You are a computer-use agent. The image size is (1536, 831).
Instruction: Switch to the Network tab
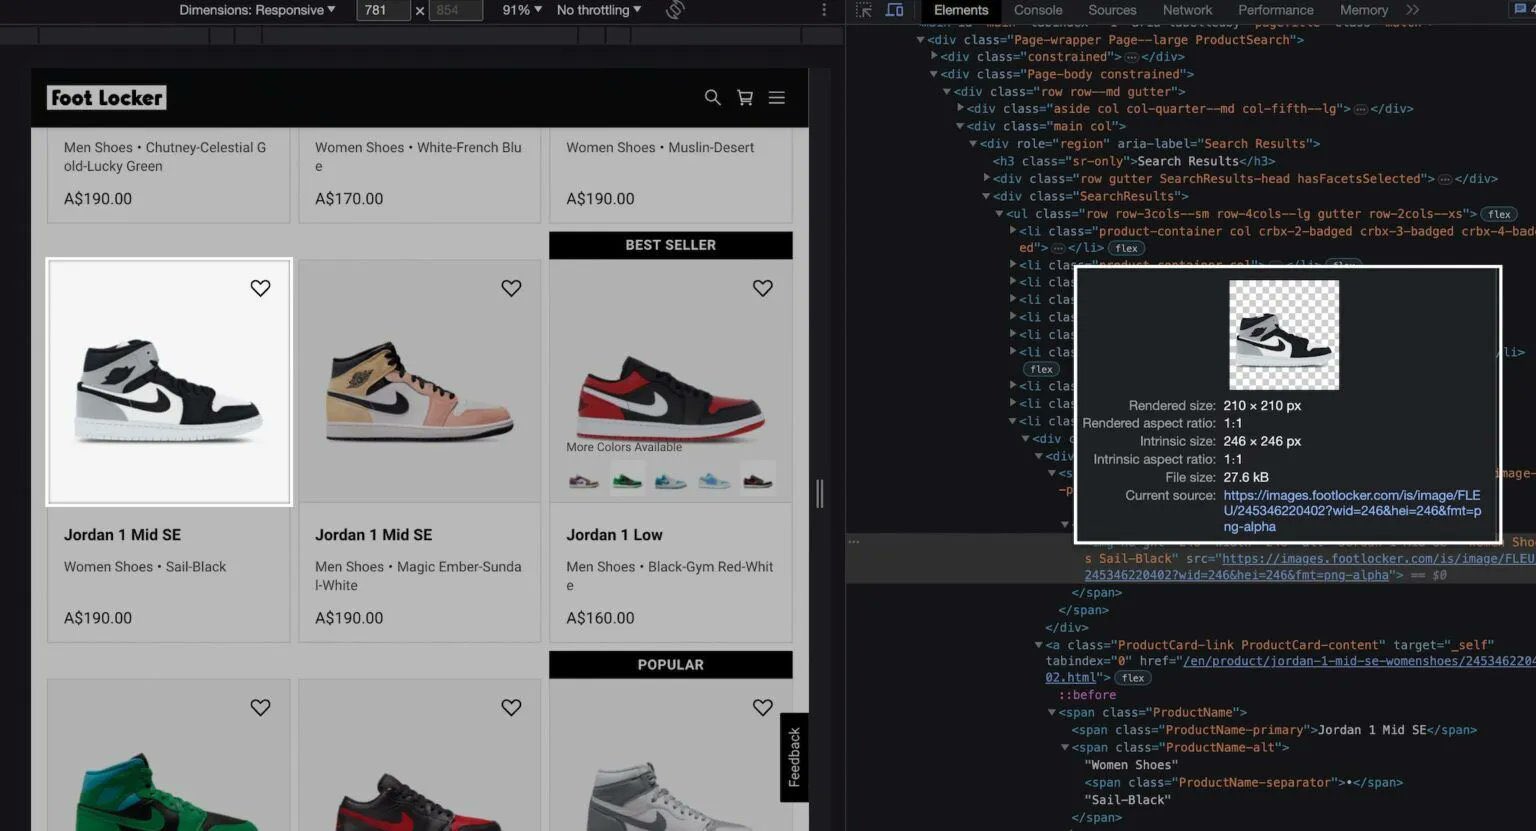pos(1188,10)
